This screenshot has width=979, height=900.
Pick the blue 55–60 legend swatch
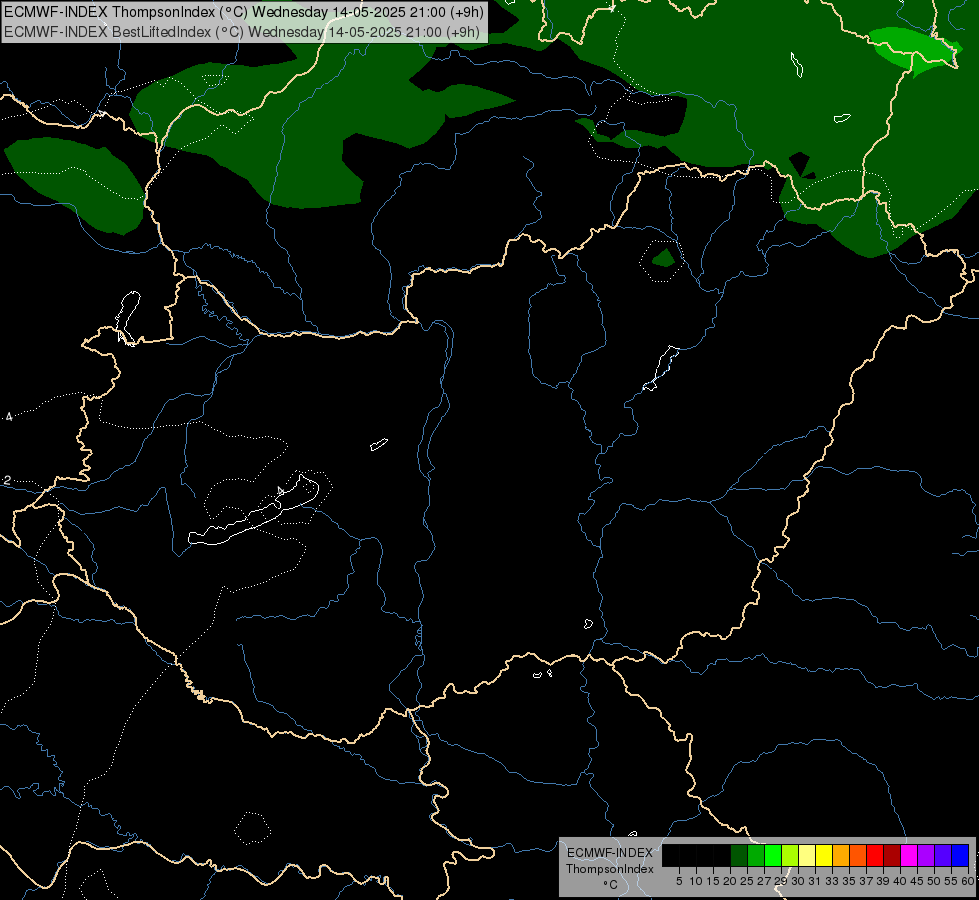(x=960, y=855)
